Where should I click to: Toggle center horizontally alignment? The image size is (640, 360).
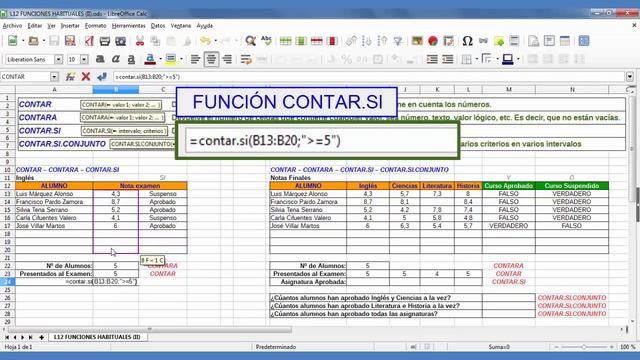pos(211,60)
